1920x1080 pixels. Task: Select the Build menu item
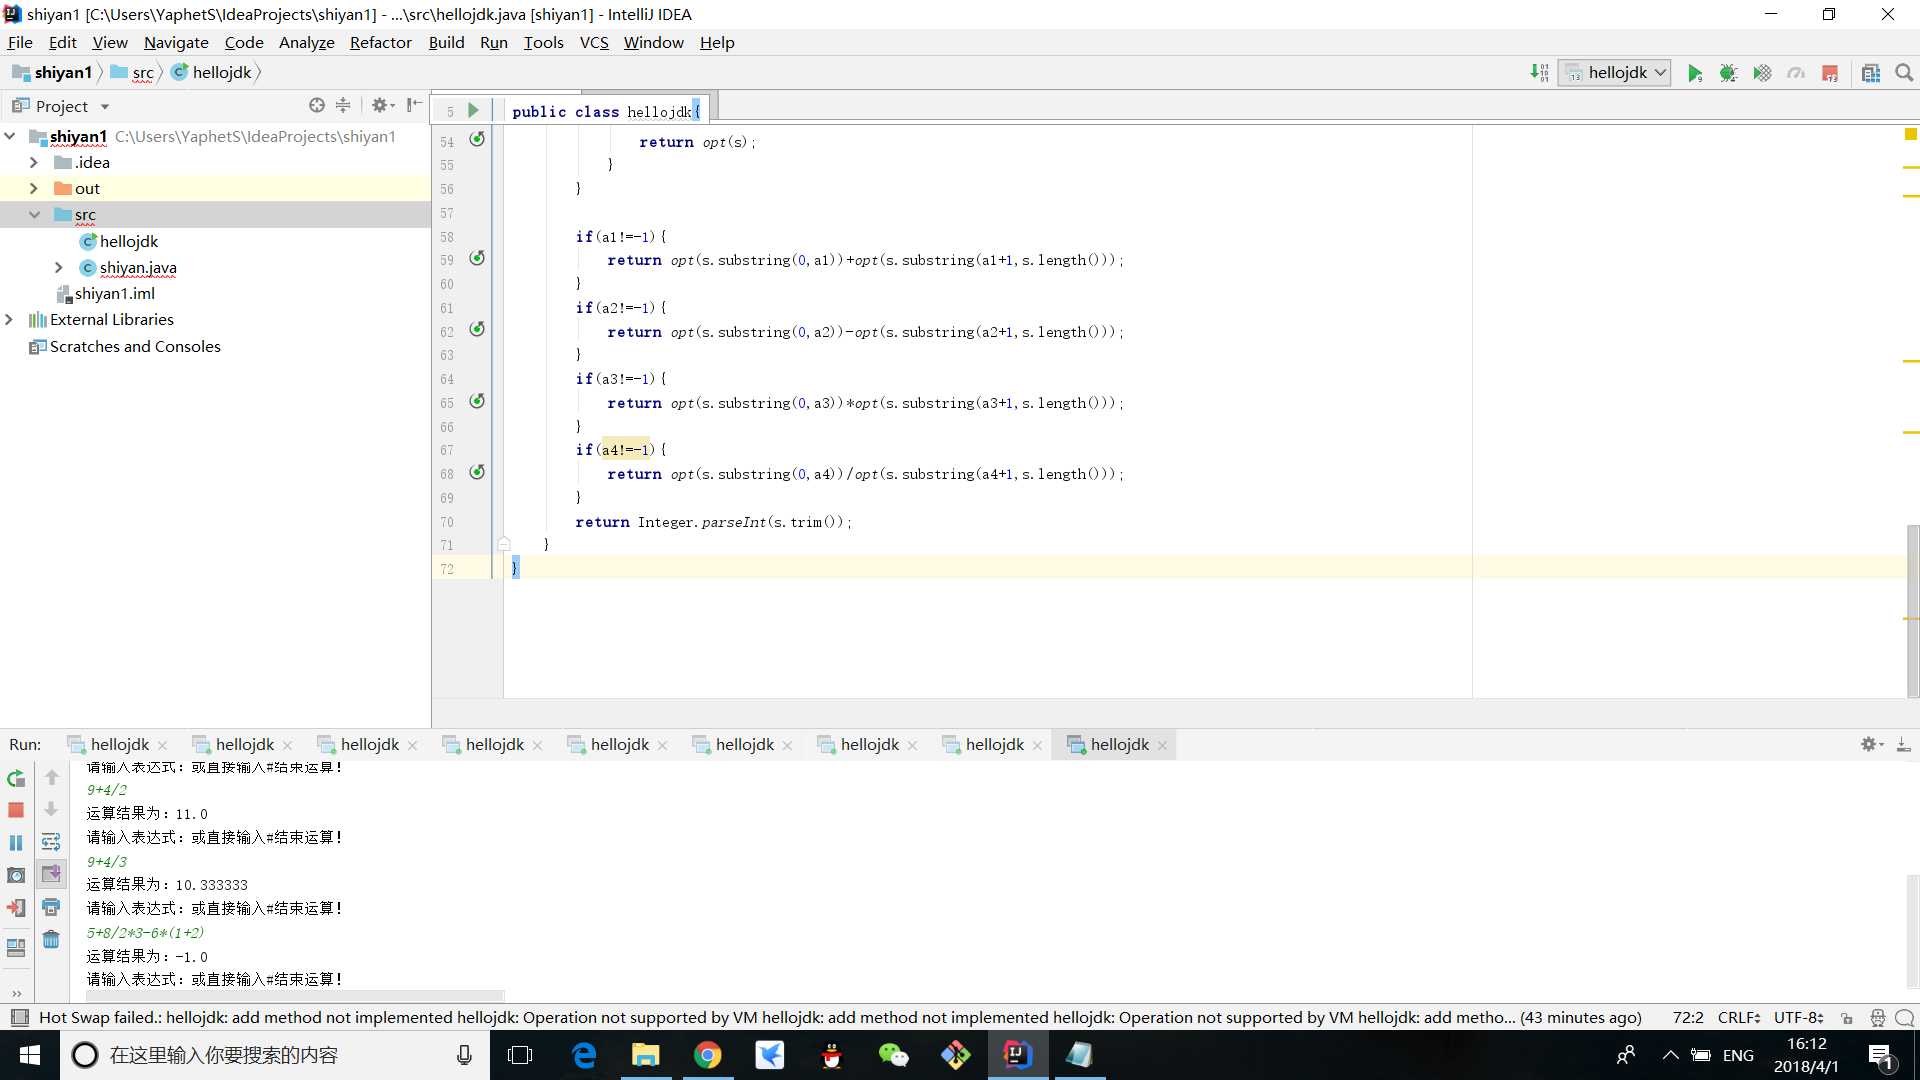point(447,42)
